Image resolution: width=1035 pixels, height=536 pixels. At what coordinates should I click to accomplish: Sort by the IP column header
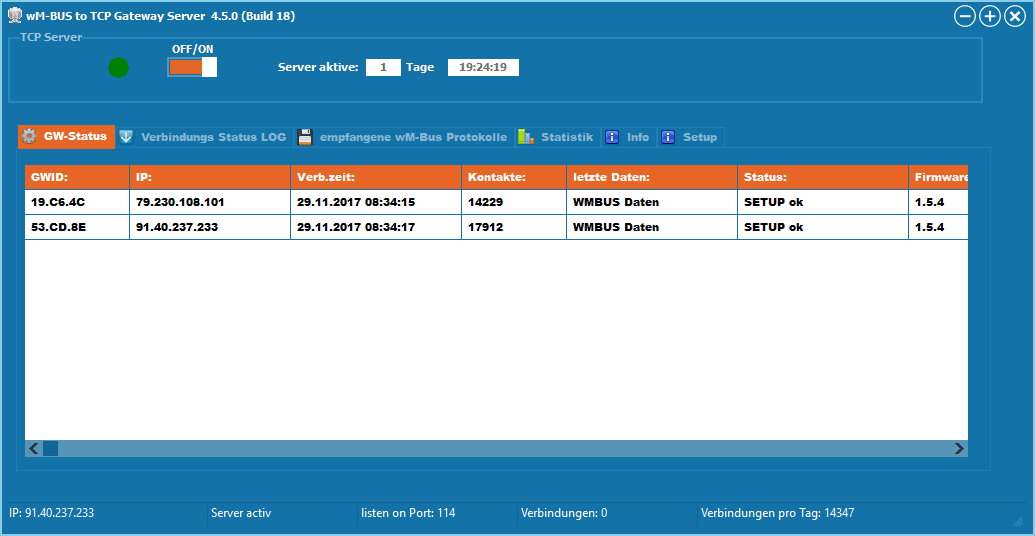(210, 177)
